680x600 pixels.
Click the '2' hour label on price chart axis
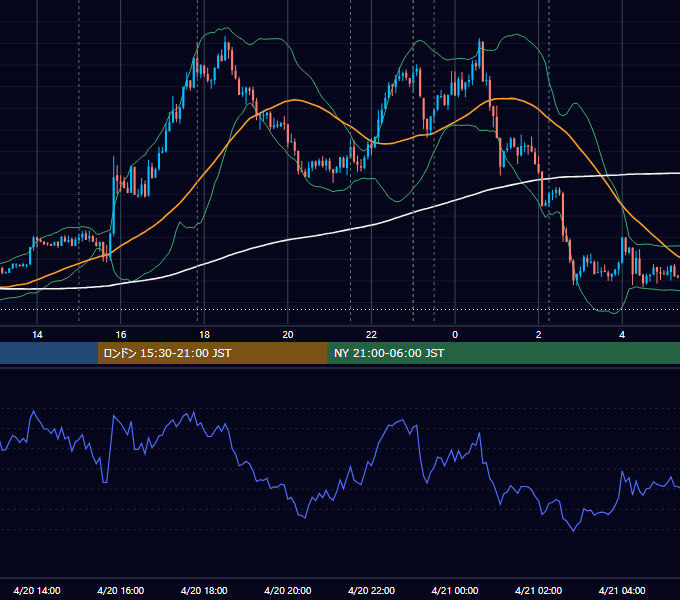pos(539,335)
